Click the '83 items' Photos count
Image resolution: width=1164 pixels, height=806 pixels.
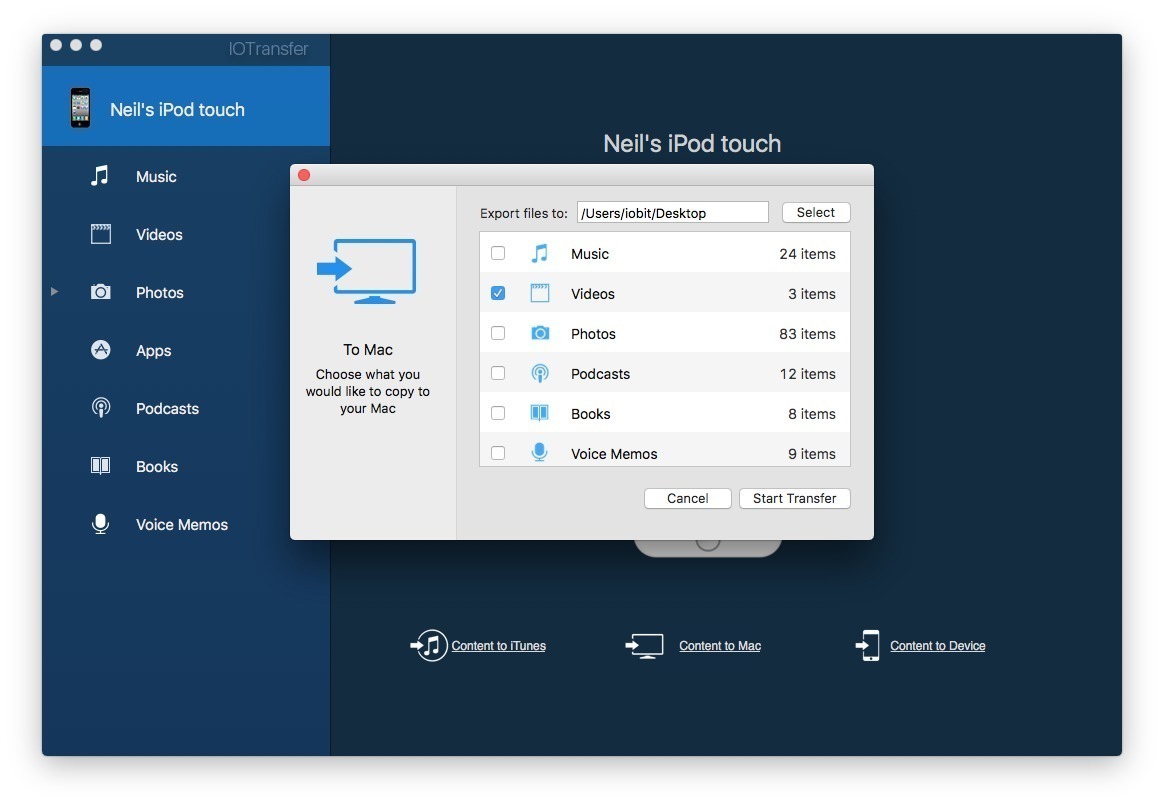[x=807, y=334]
